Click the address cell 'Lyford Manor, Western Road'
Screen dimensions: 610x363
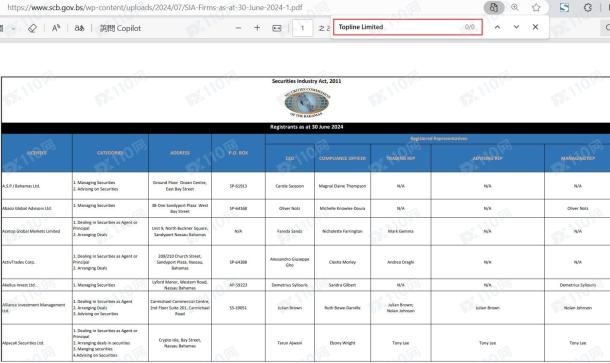pyautogui.click(x=180, y=285)
